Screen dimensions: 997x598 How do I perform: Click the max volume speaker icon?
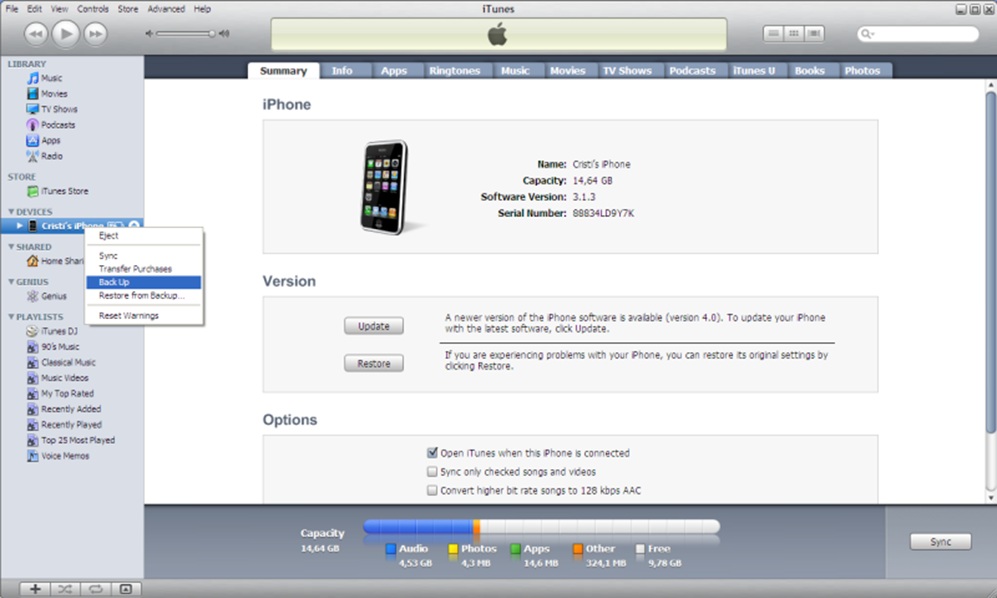coord(224,34)
